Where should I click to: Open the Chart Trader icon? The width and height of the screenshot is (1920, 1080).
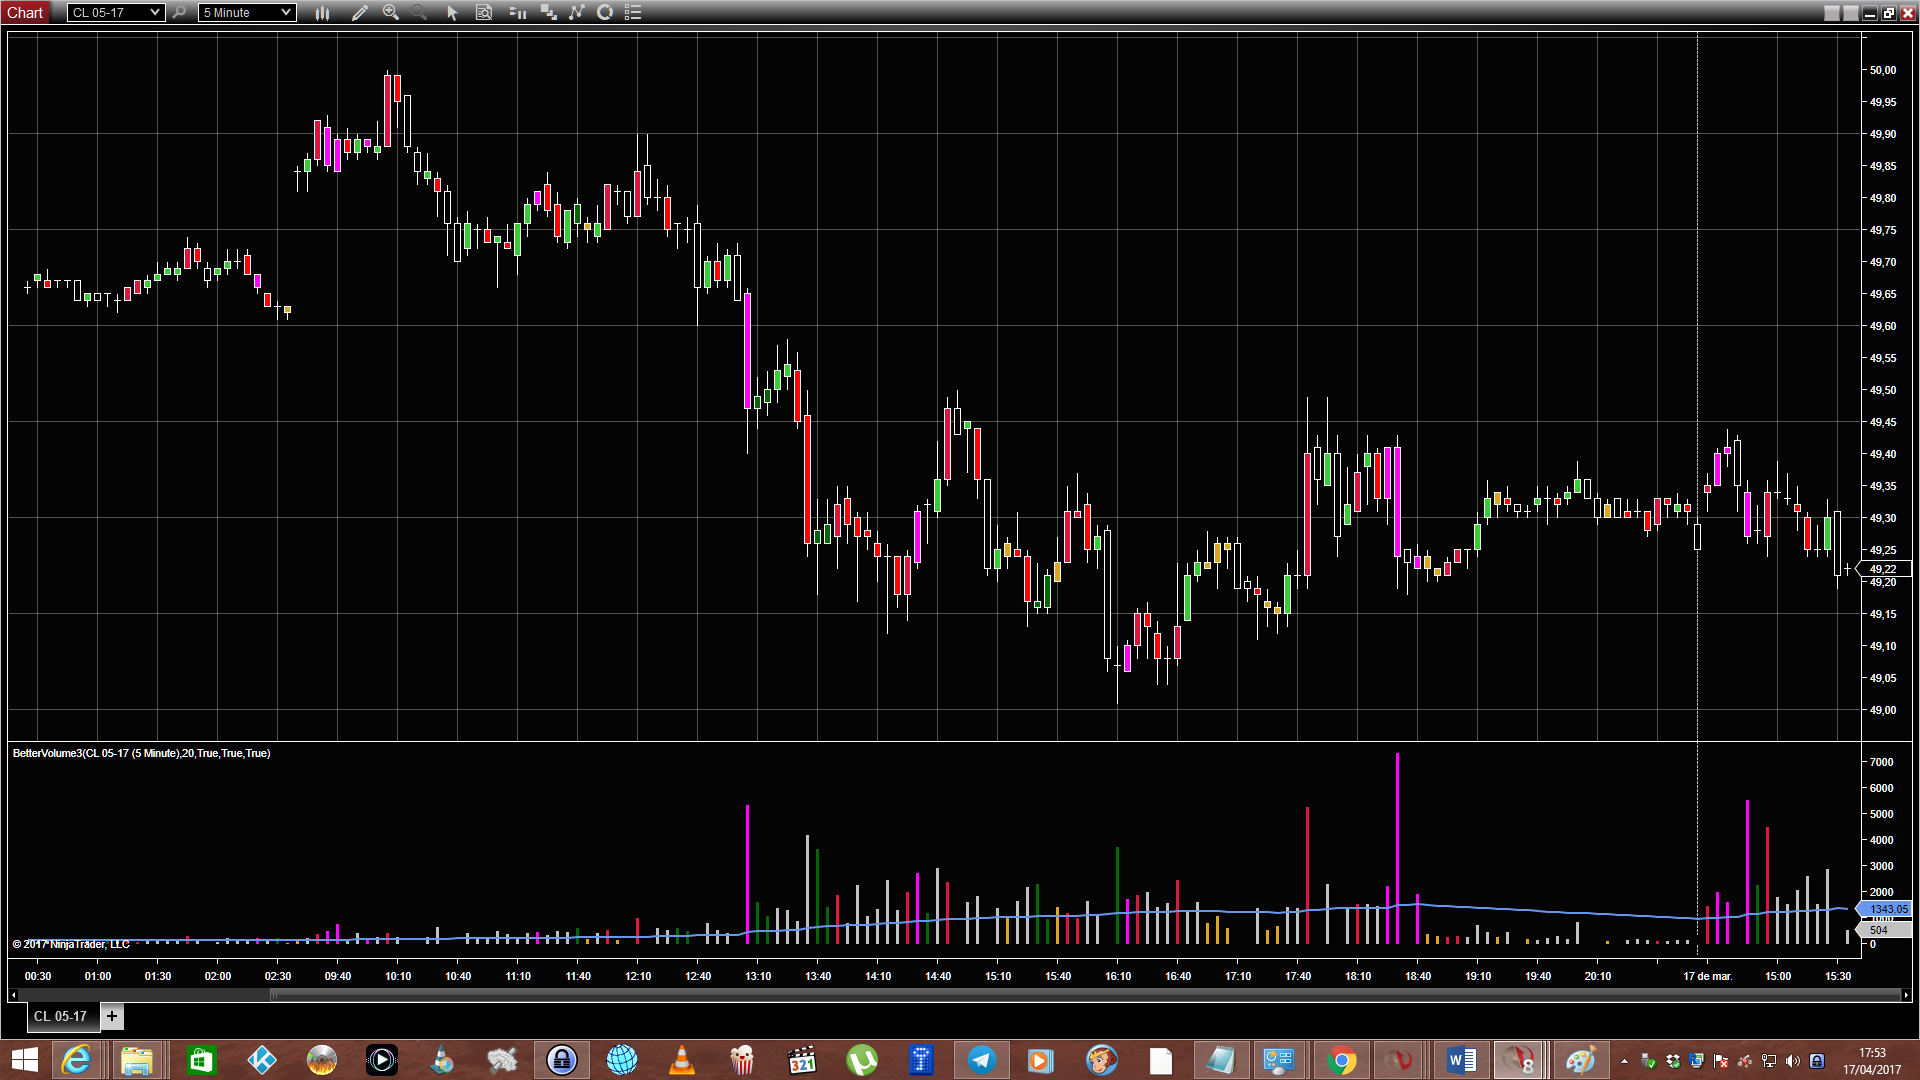[x=517, y=13]
